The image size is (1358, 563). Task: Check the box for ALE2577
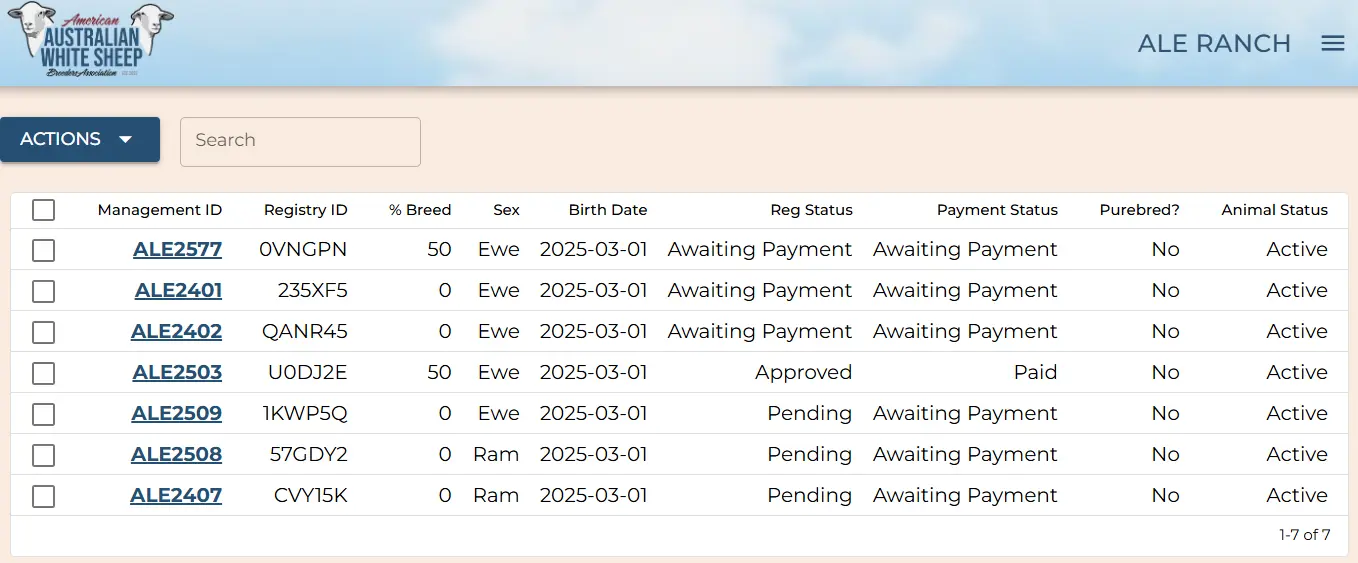click(x=43, y=250)
